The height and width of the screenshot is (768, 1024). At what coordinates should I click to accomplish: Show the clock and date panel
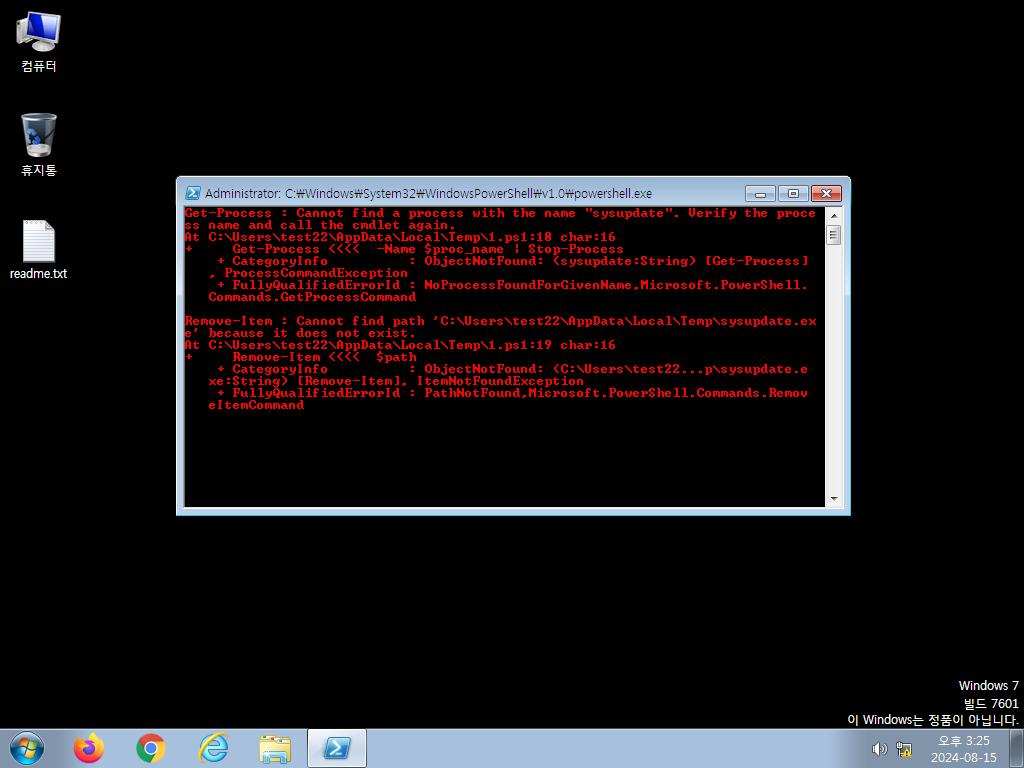963,749
